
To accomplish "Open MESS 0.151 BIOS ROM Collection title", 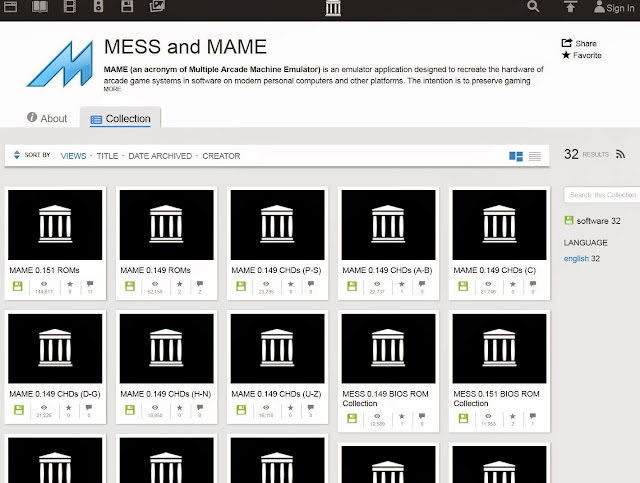I will [x=496, y=398].
